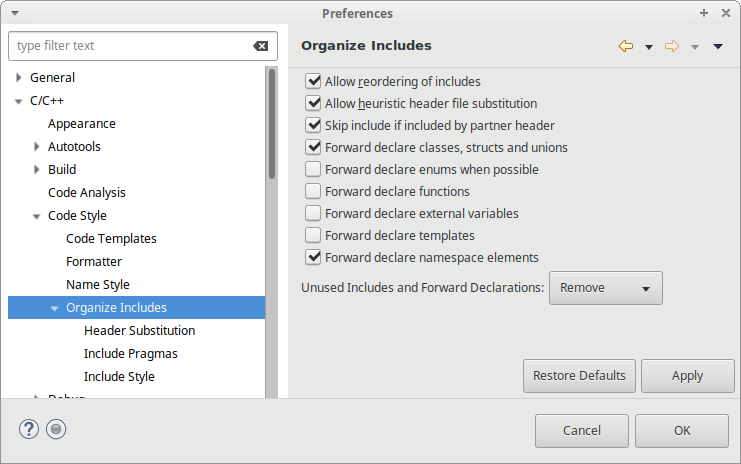The width and height of the screenshot is (741, 464).
Task: Expand the Autotools tree node
Action: (x=37, y=147)
